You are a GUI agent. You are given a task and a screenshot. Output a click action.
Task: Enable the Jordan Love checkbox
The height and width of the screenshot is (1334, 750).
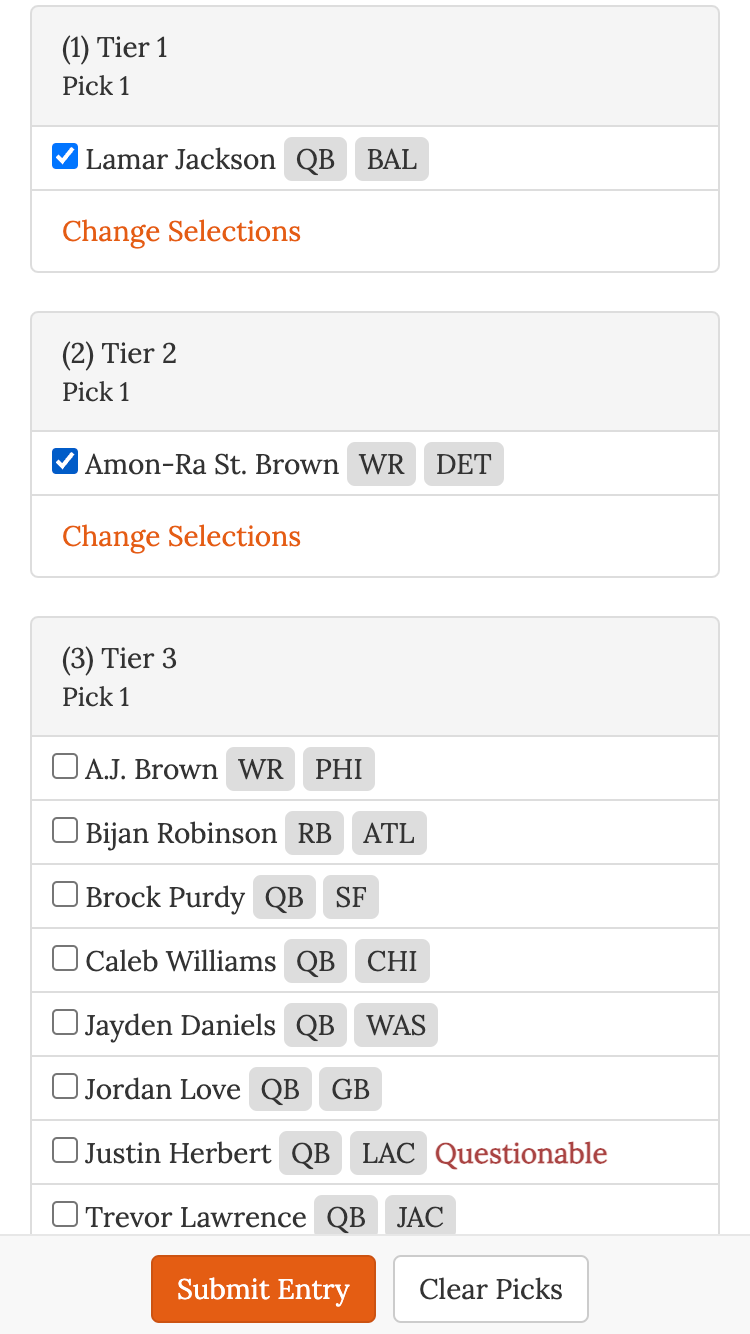point(64,1085)
